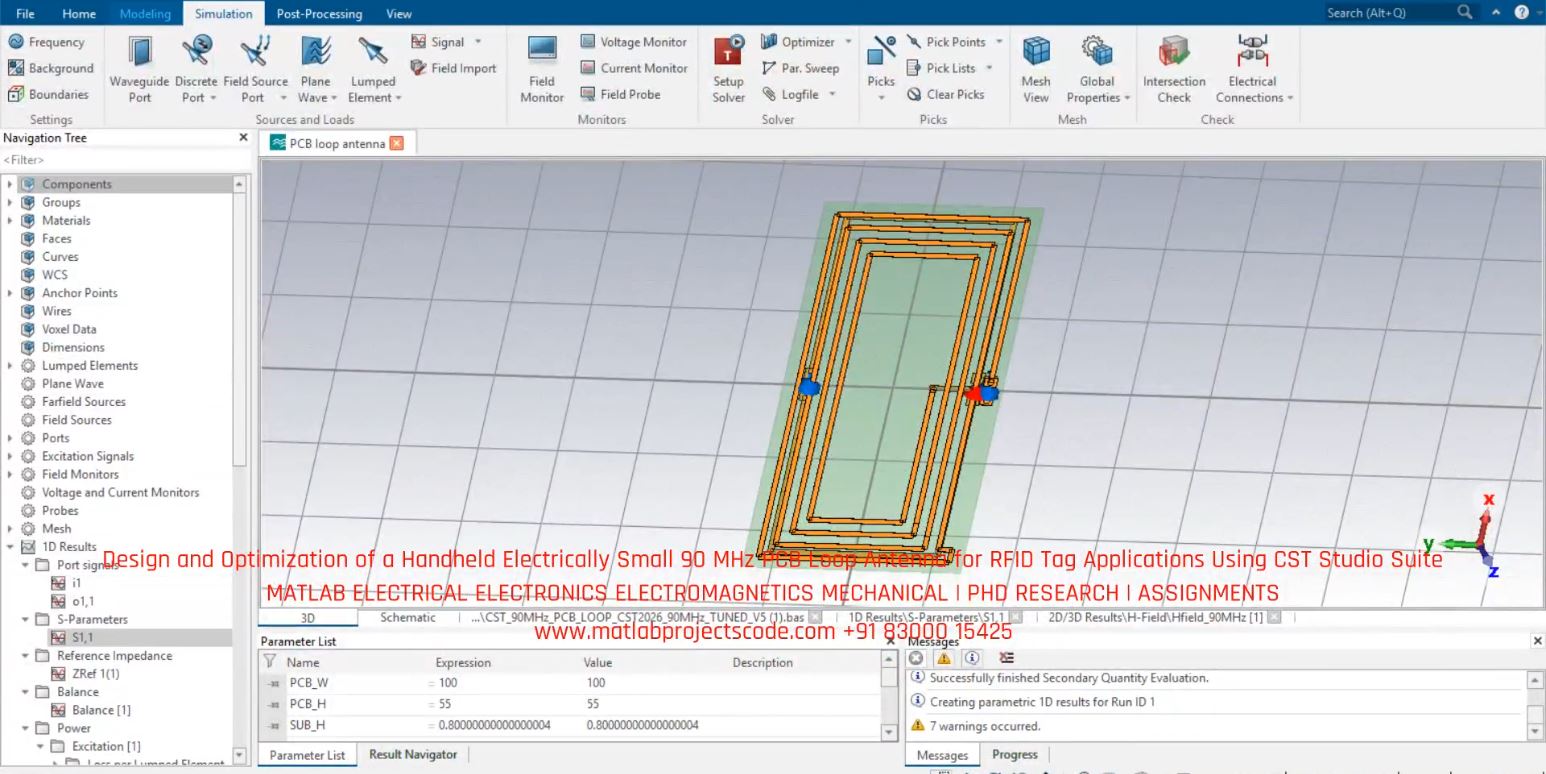Open Mesh View
The height and width of the screenshot is (774, 1546).
(x=1036, y=69)
